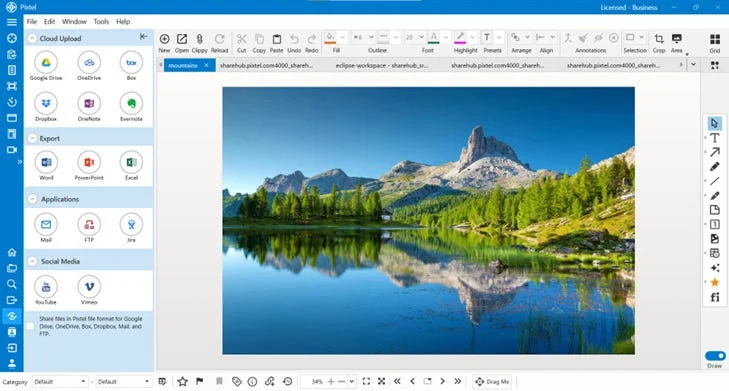Open the Help menu
This screenshot has height=391, width=729.
click(x=123, y=22)
